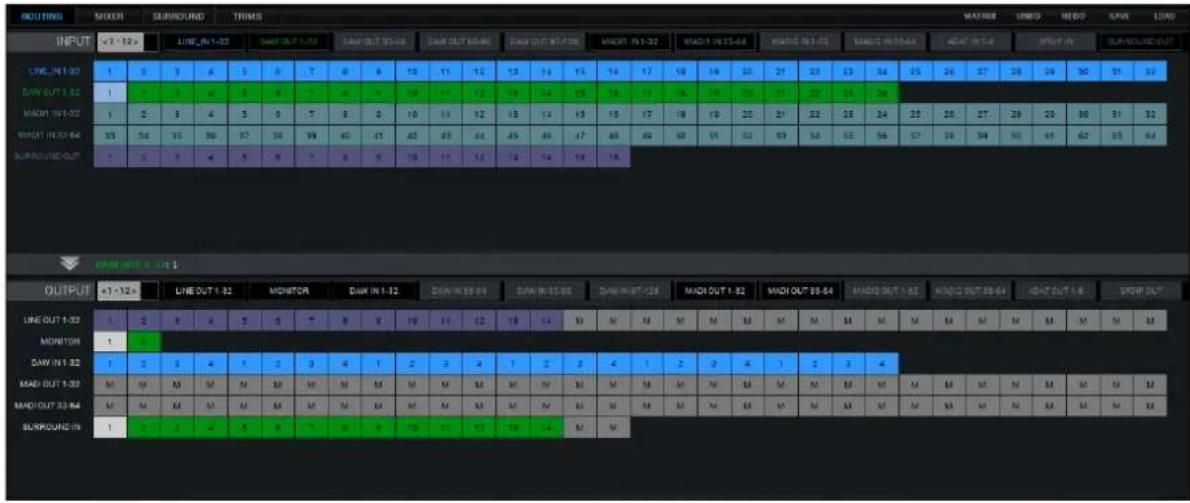Screen dimensions: 1190x503
Task: Select channel 1 in MADI1 IN 1-32 row
Action: [x=111, y=115]
